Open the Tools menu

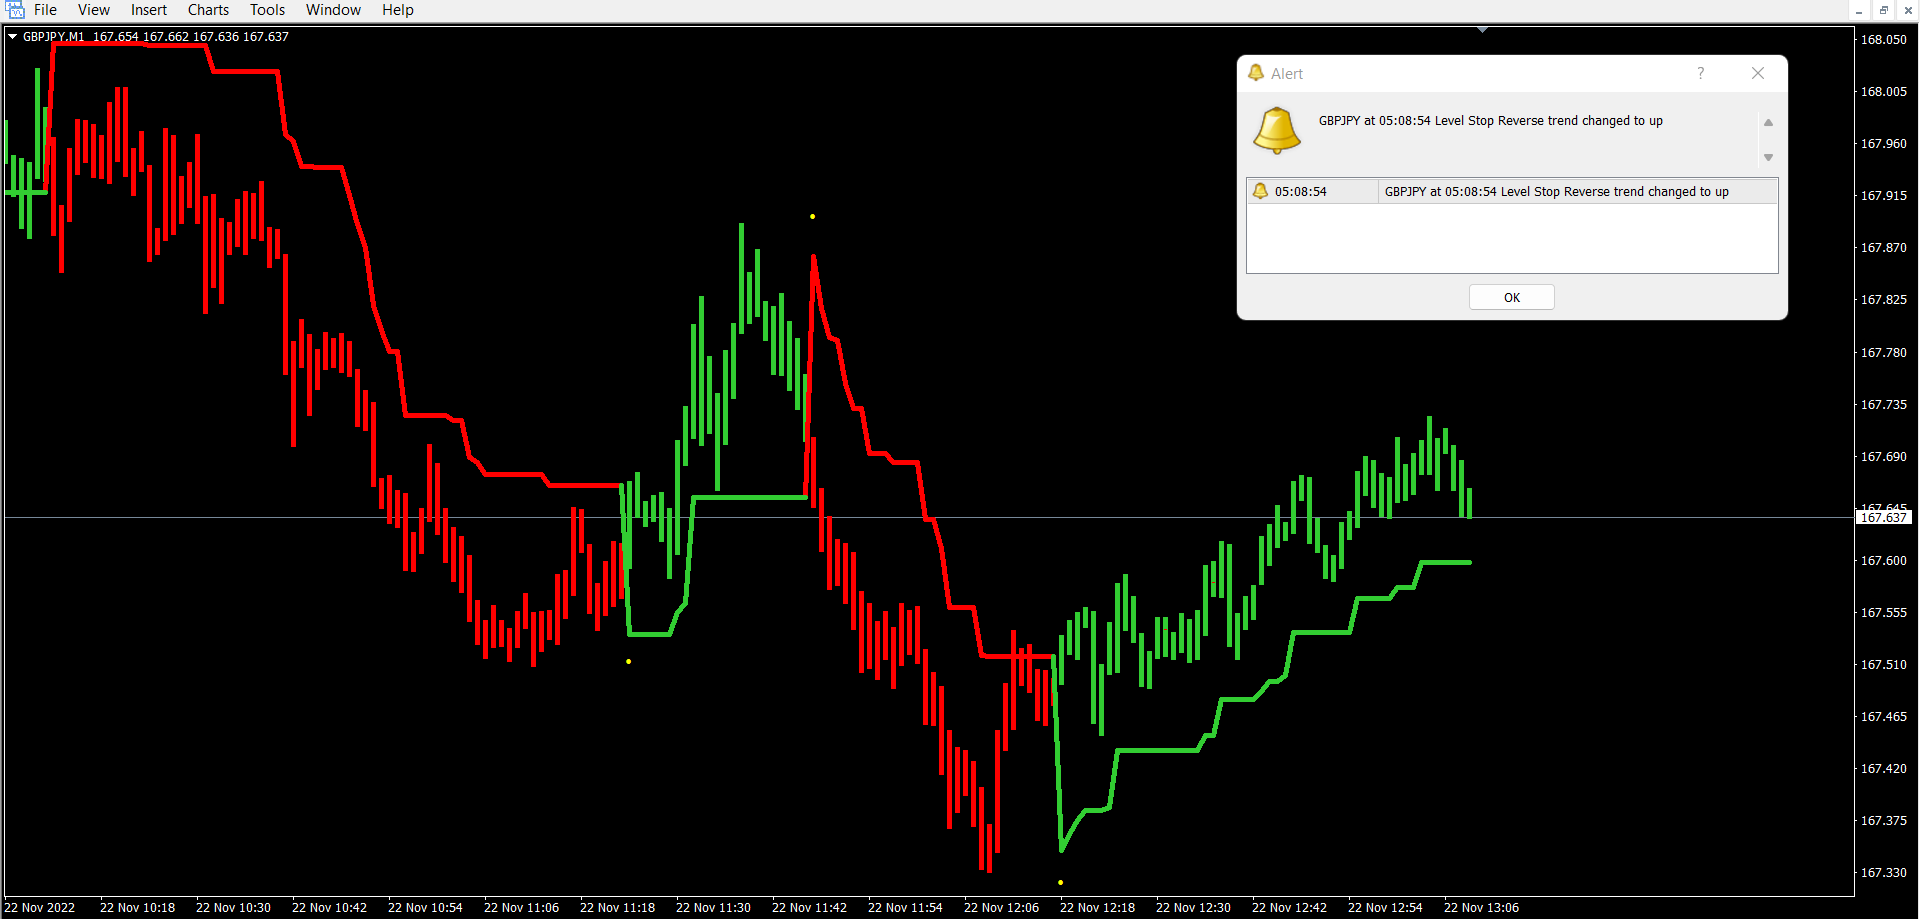click(267, 10)
